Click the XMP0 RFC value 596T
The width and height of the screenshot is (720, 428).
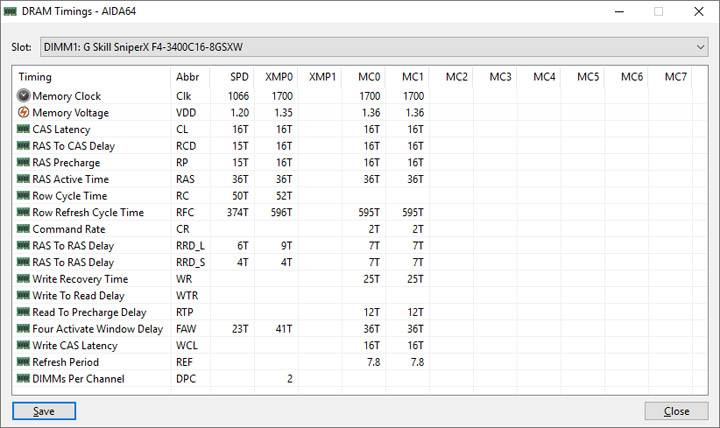click(281, 212)
